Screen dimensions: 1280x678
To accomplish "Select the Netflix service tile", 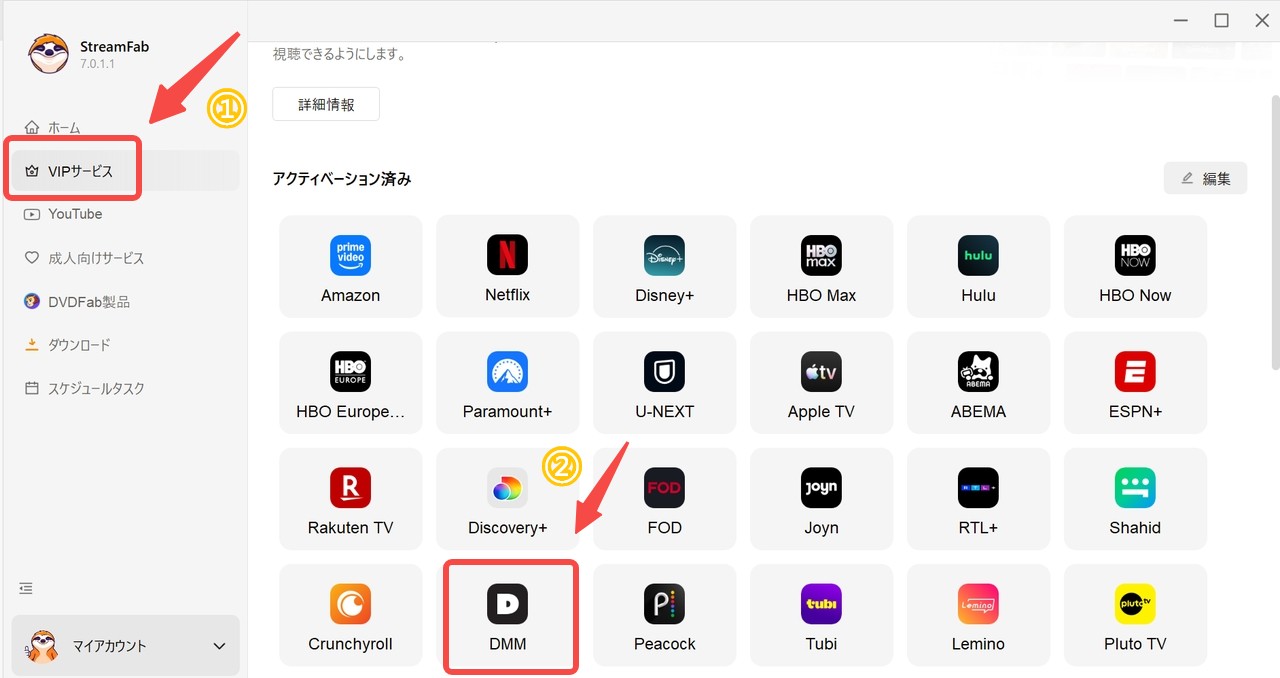I will tap(507, 266).
